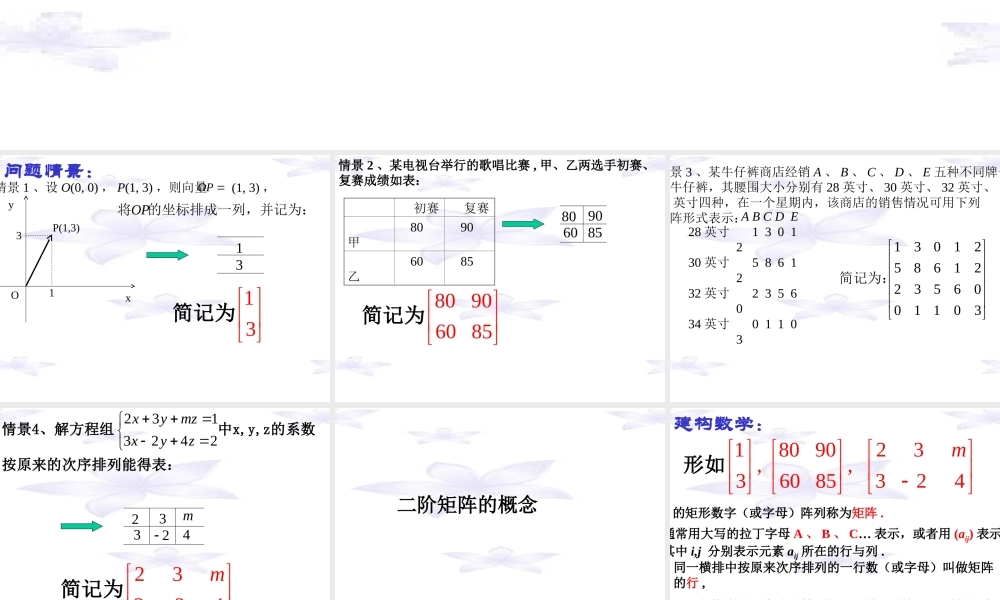This screenshot has width=1000, height=600.
Task: Open the 建构数学 slide
Action: click(x=835, y=504)
